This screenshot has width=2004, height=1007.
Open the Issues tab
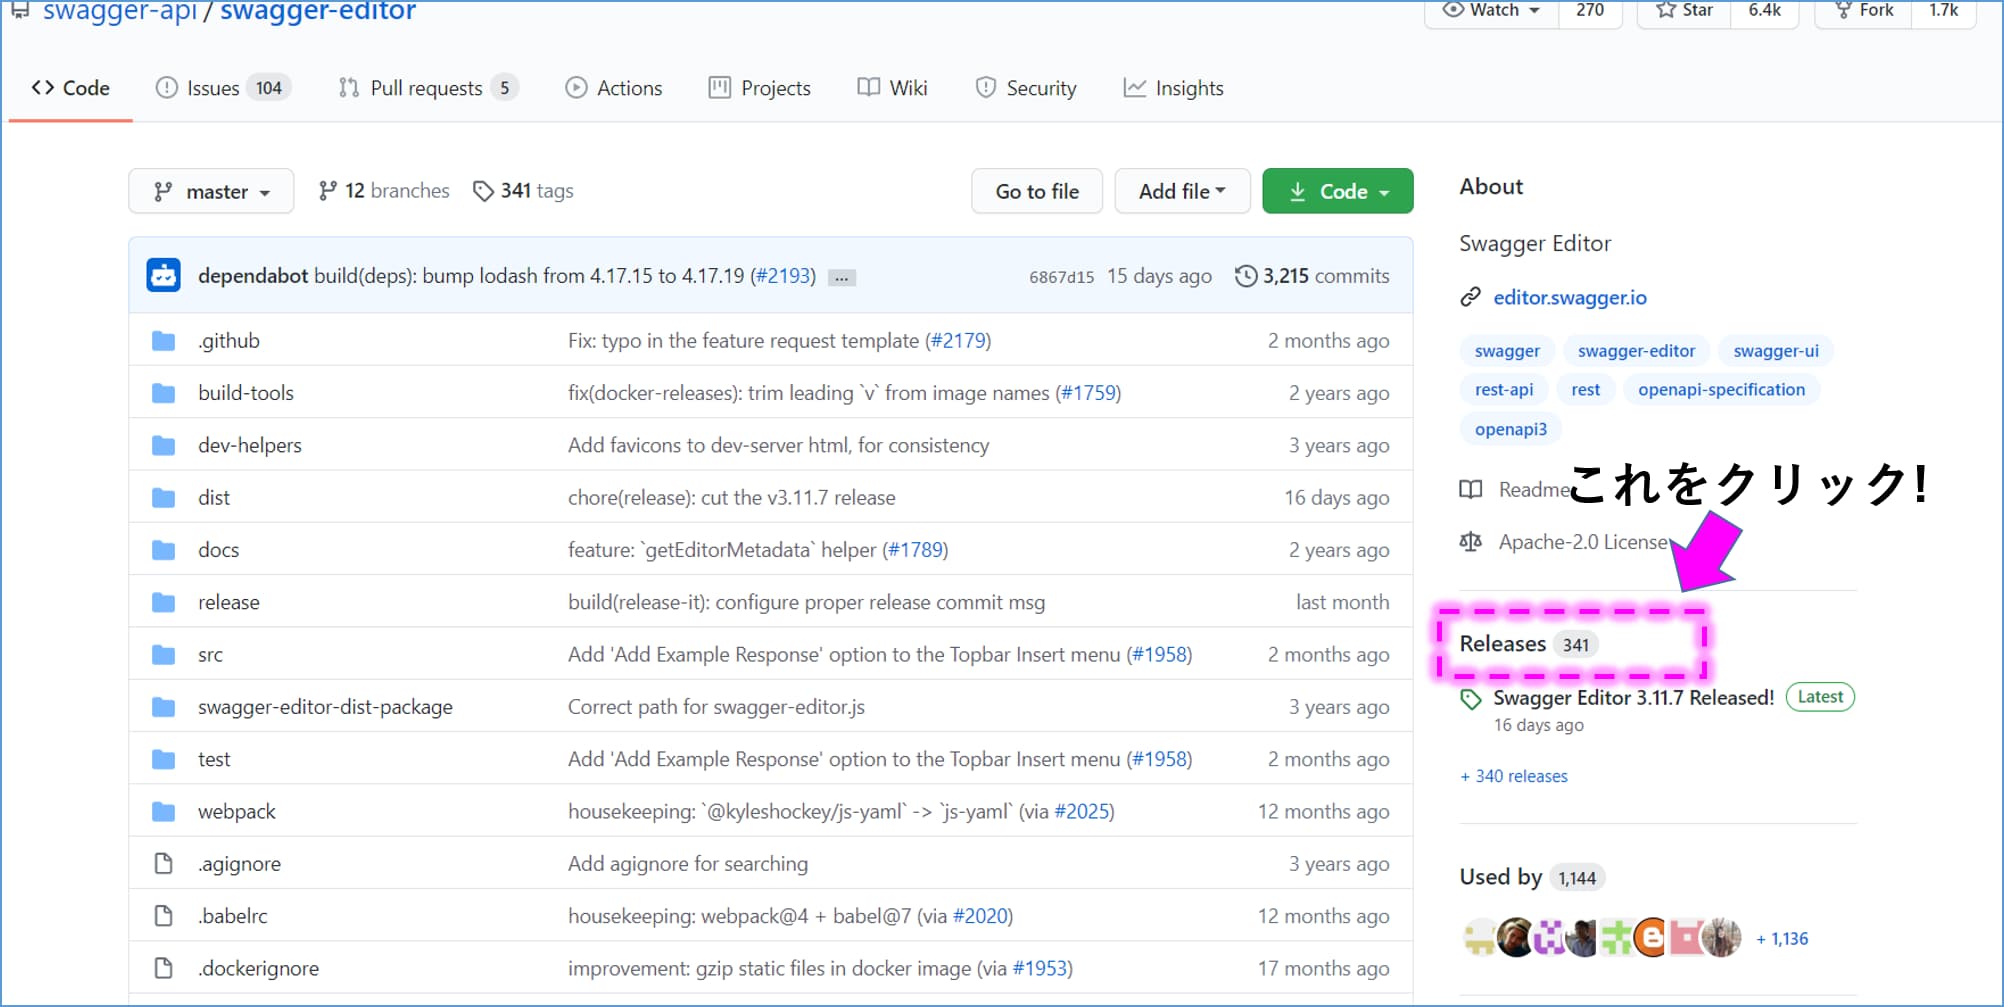click(223, 88)
